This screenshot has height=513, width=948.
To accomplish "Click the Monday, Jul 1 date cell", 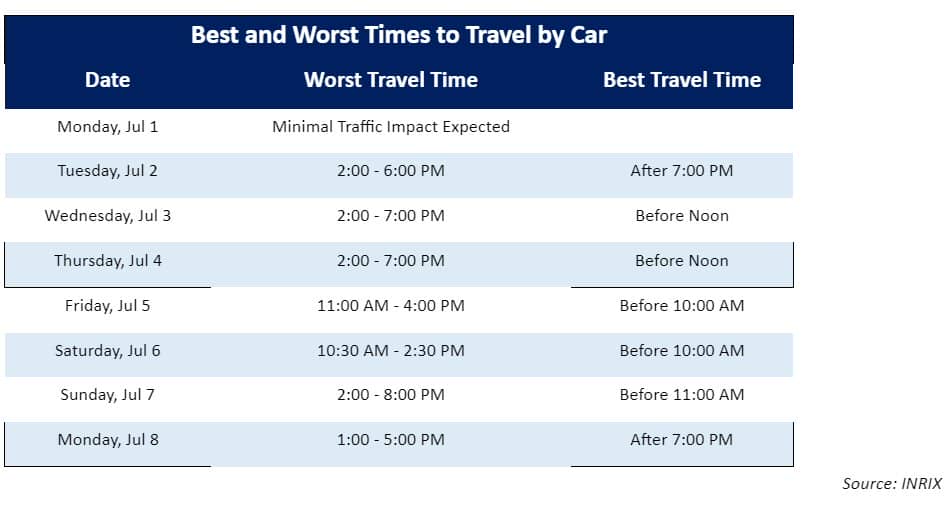I will pos(108,127).
